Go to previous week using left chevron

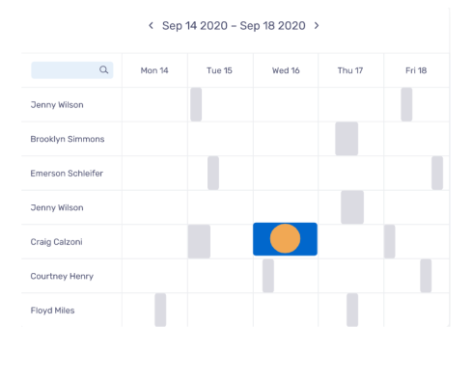click(x=151, y=26)
